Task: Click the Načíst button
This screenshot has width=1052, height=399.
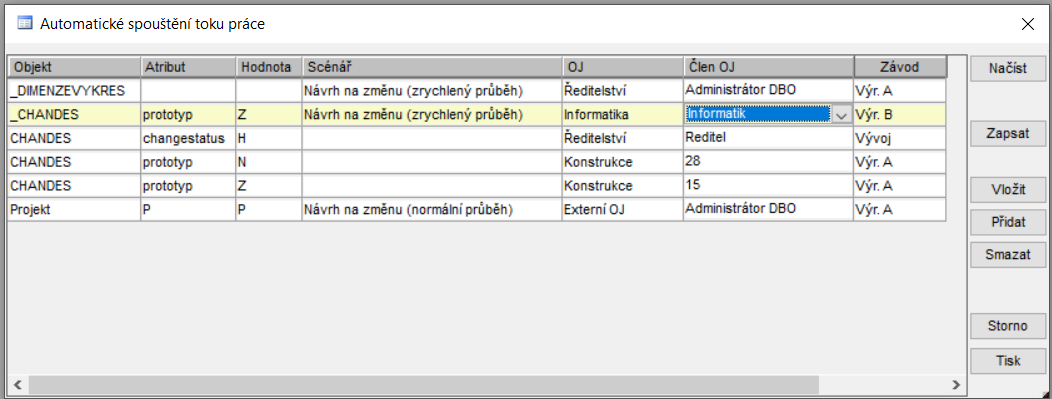Action: [1008, 69]
